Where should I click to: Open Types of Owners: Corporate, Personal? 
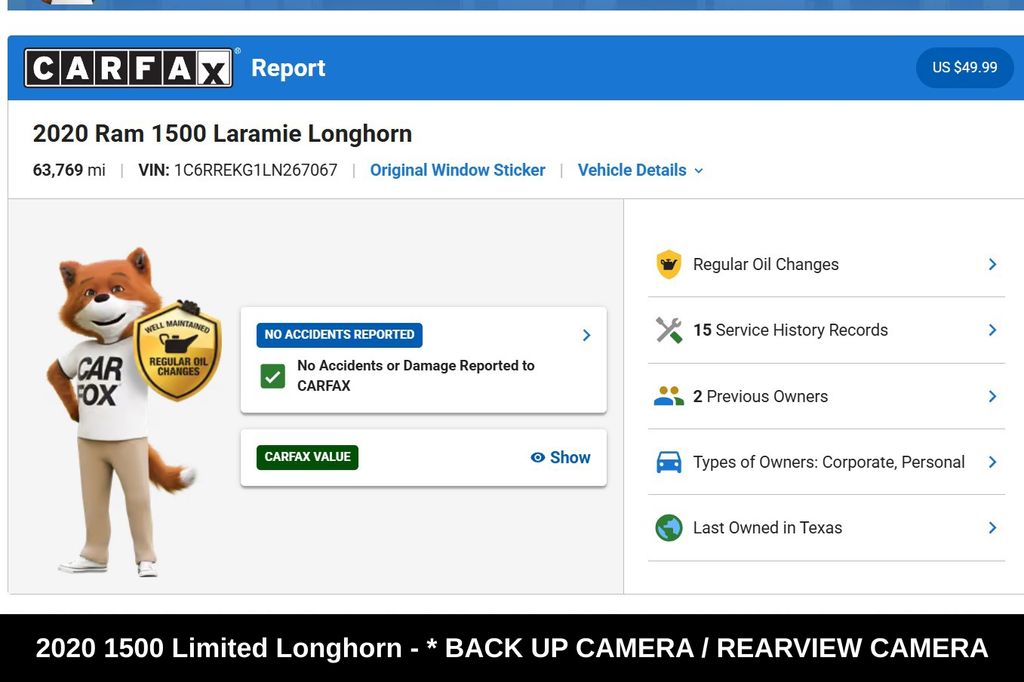tap(826, 462)
